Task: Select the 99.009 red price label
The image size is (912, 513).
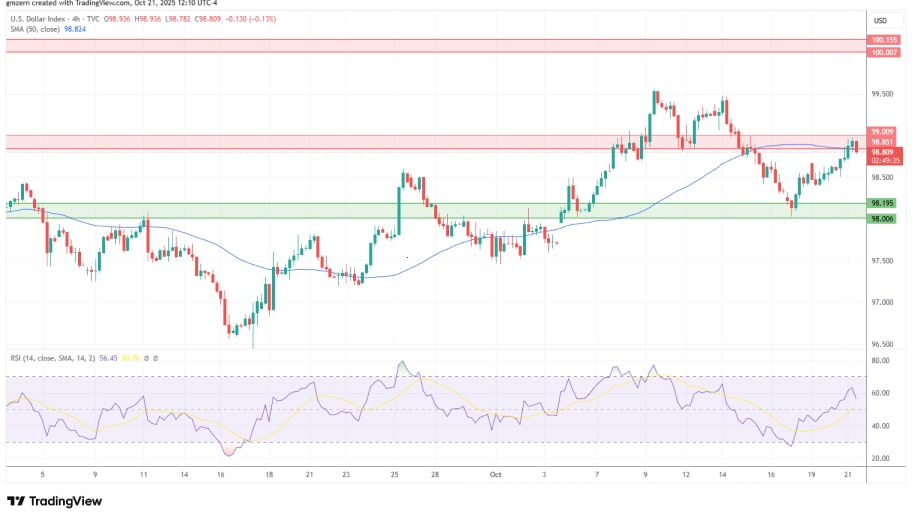Action: tap(883, 132)
